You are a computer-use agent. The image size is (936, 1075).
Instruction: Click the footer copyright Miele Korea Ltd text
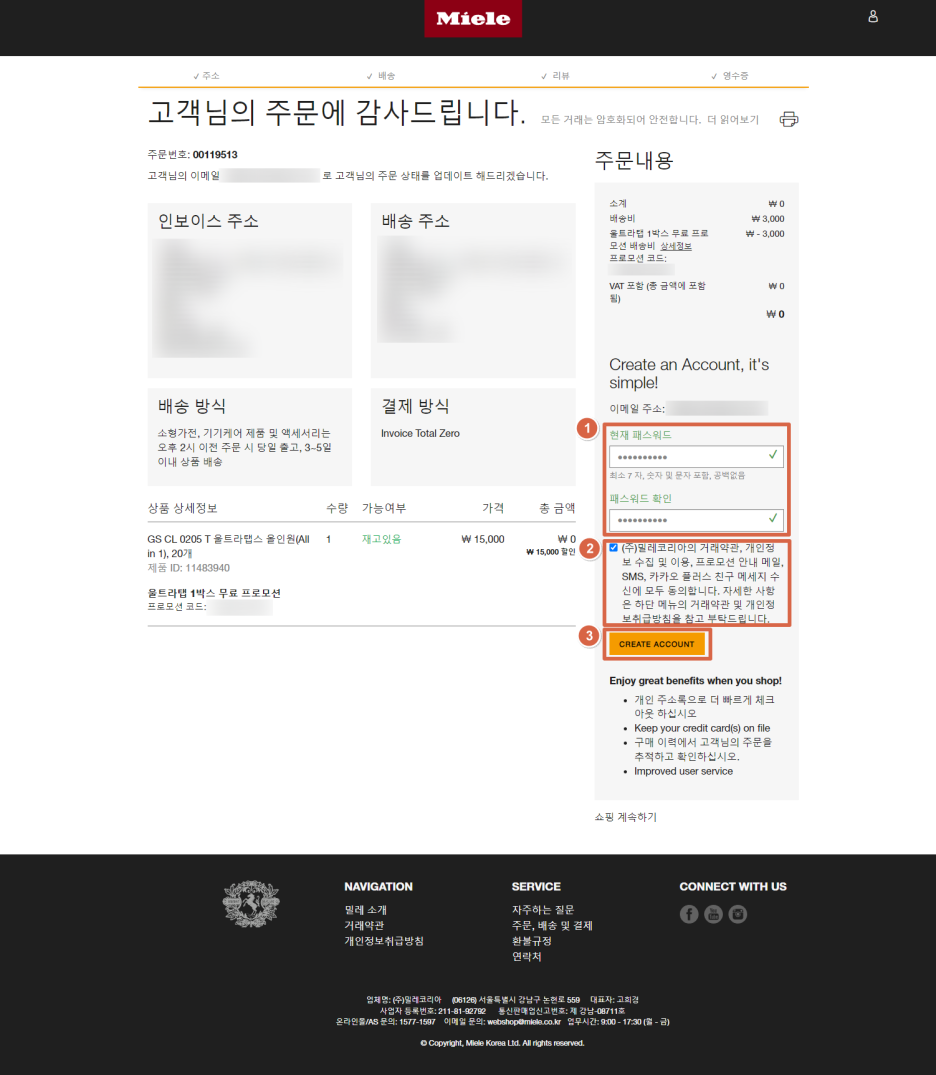coord(502,1043)
